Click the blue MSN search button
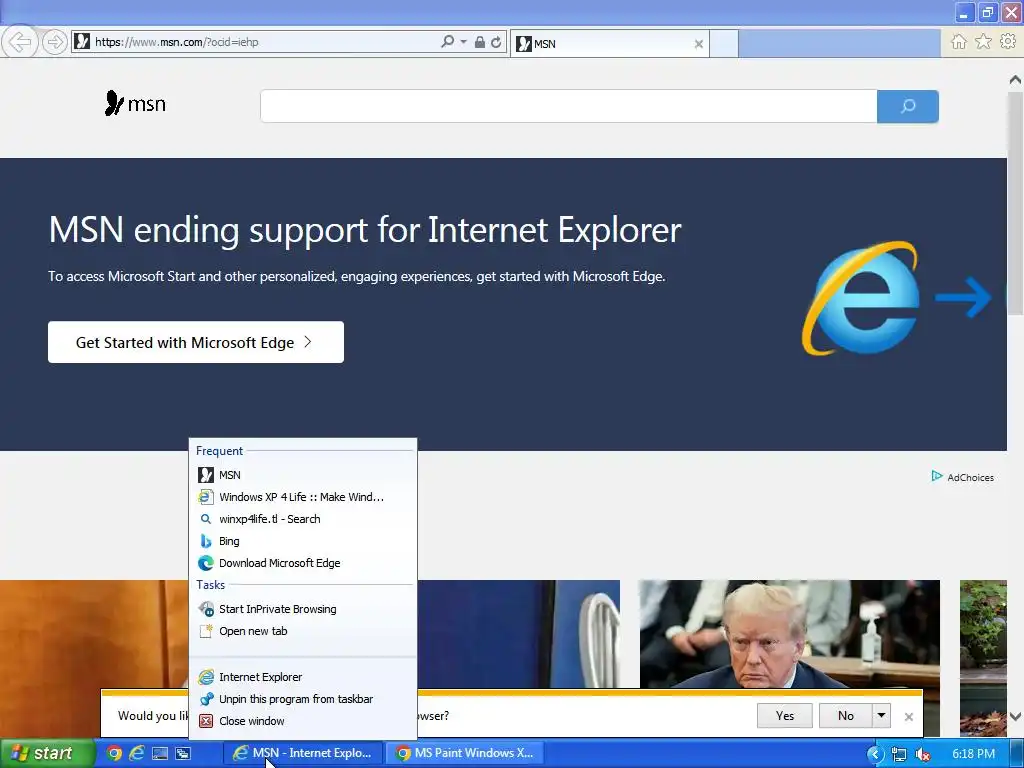The height and width of the screenshot is (768, 1024). tap(908, 106)
